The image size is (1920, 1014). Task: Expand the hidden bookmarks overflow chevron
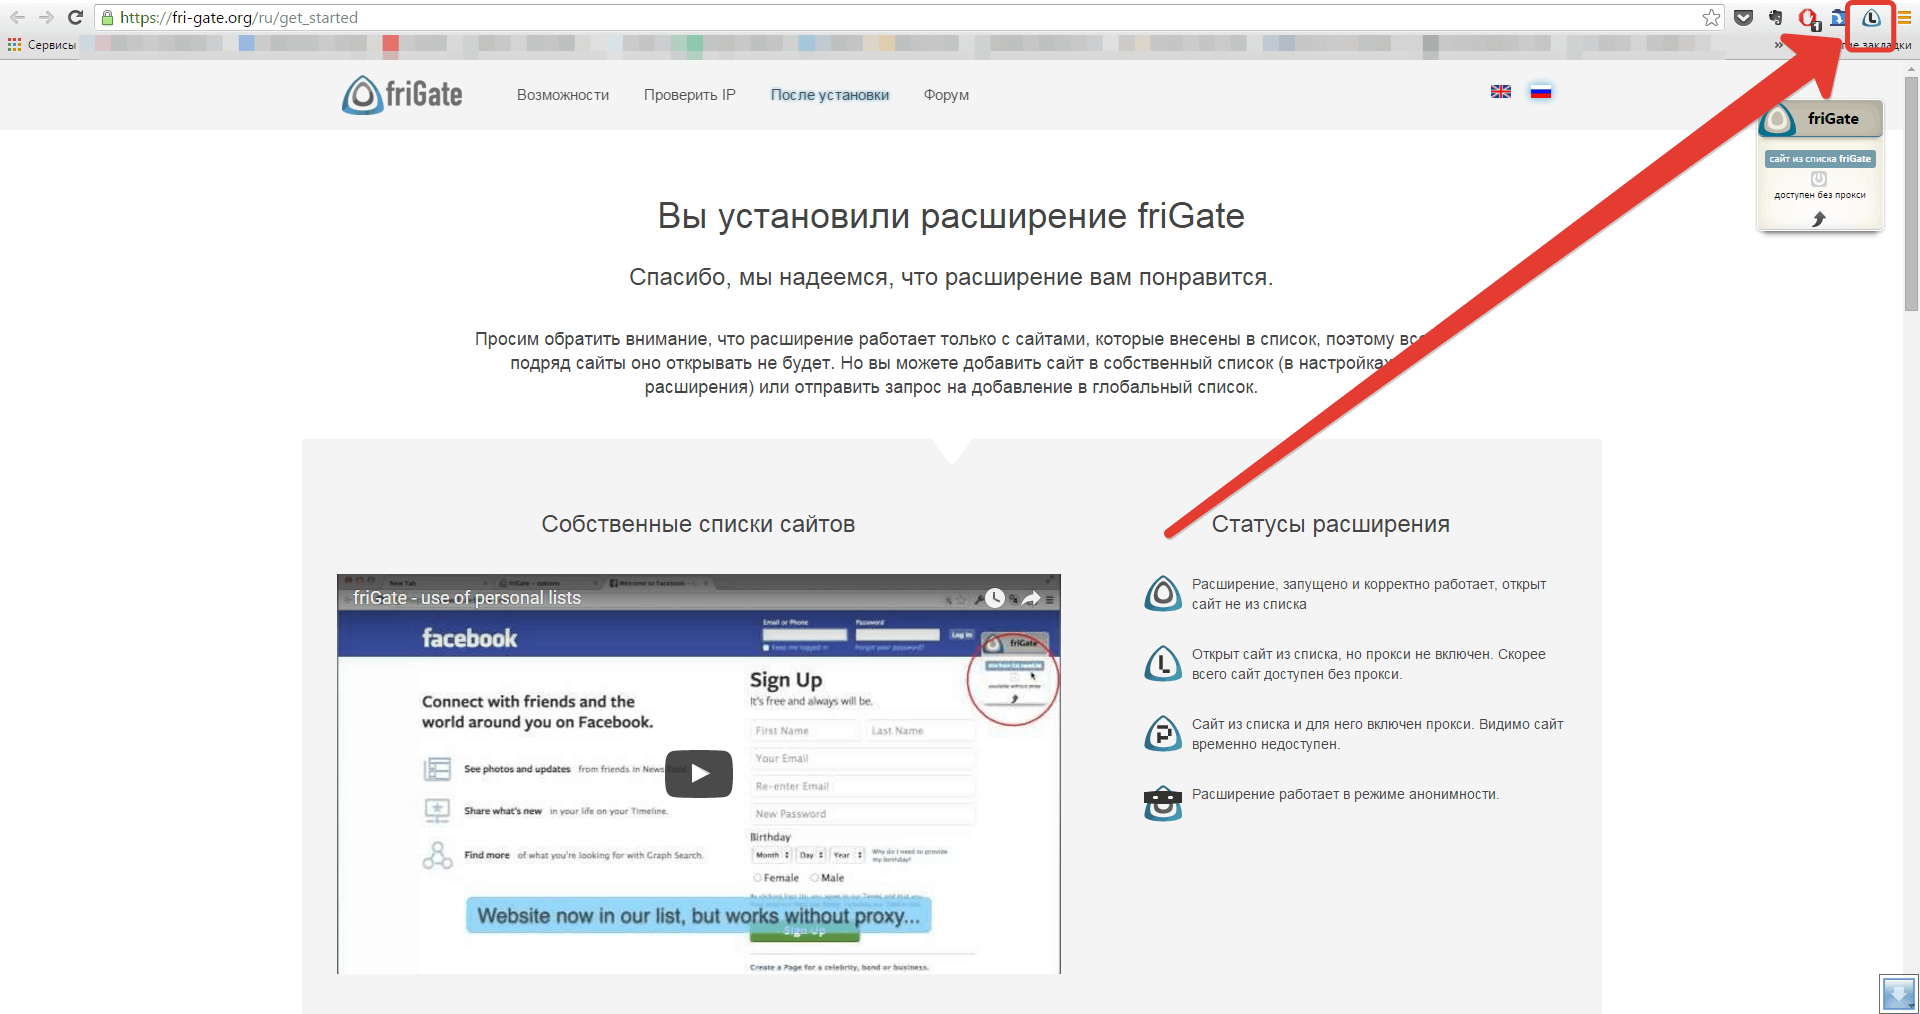(x=1778, y=45)
